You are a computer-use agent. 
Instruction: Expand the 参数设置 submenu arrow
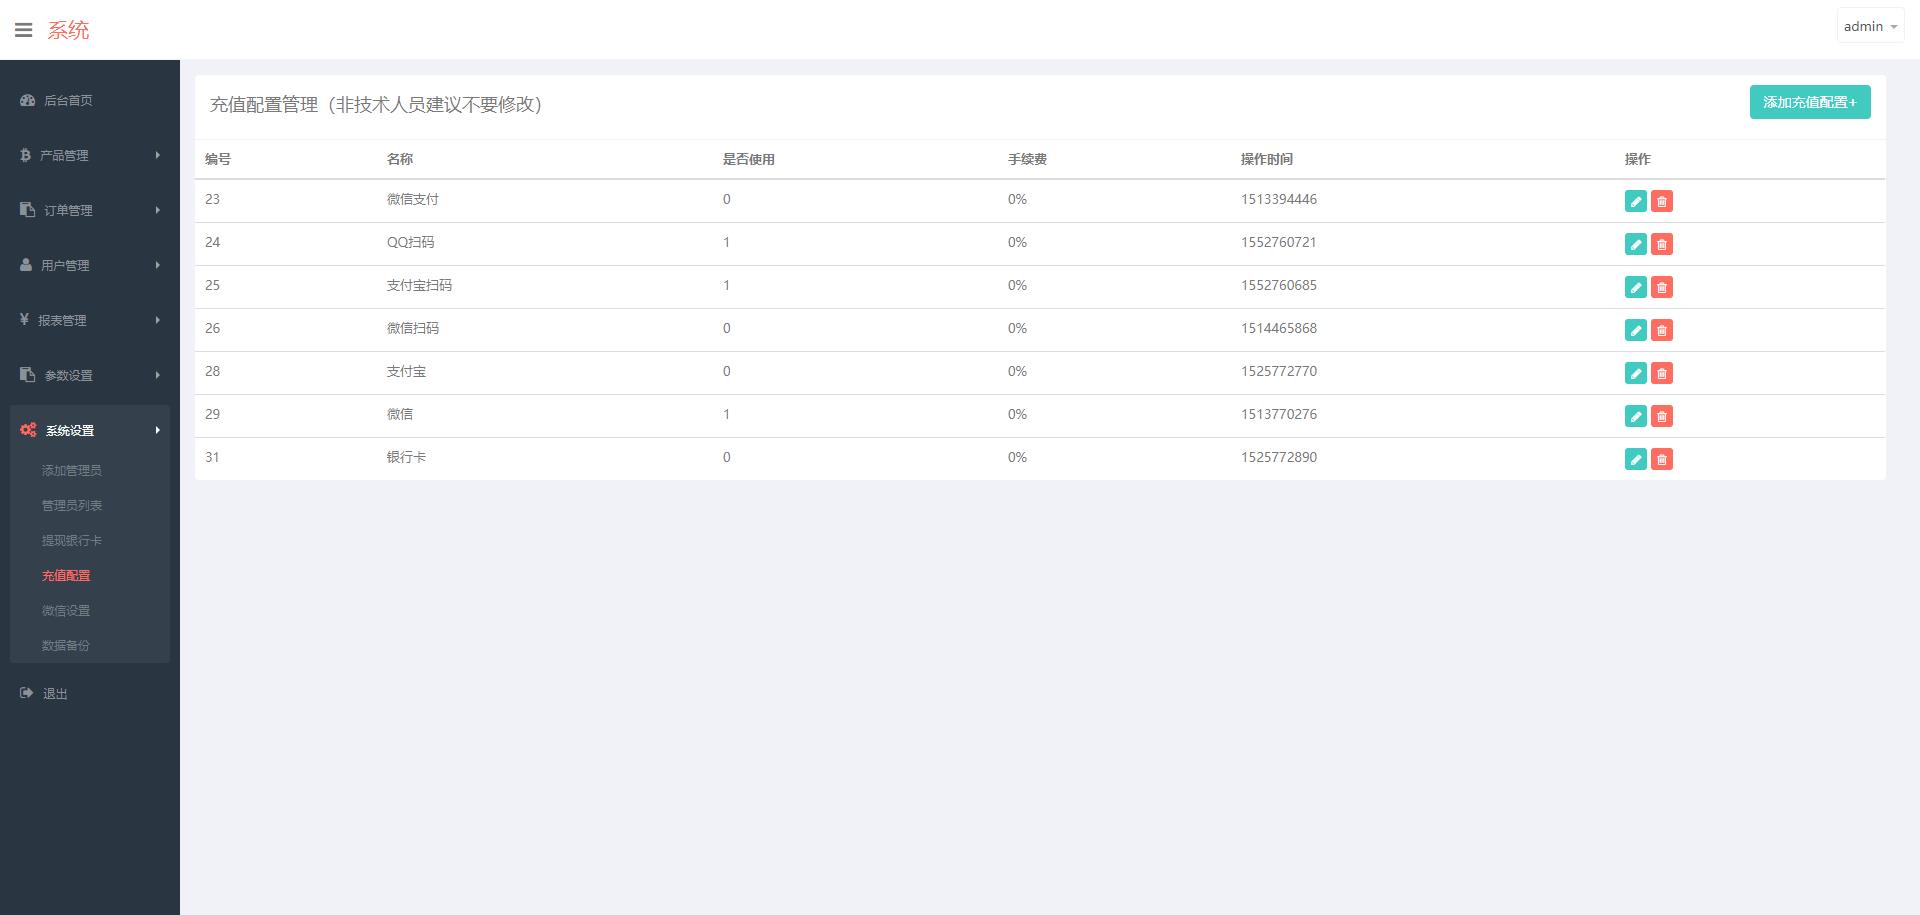coord(158,375)
